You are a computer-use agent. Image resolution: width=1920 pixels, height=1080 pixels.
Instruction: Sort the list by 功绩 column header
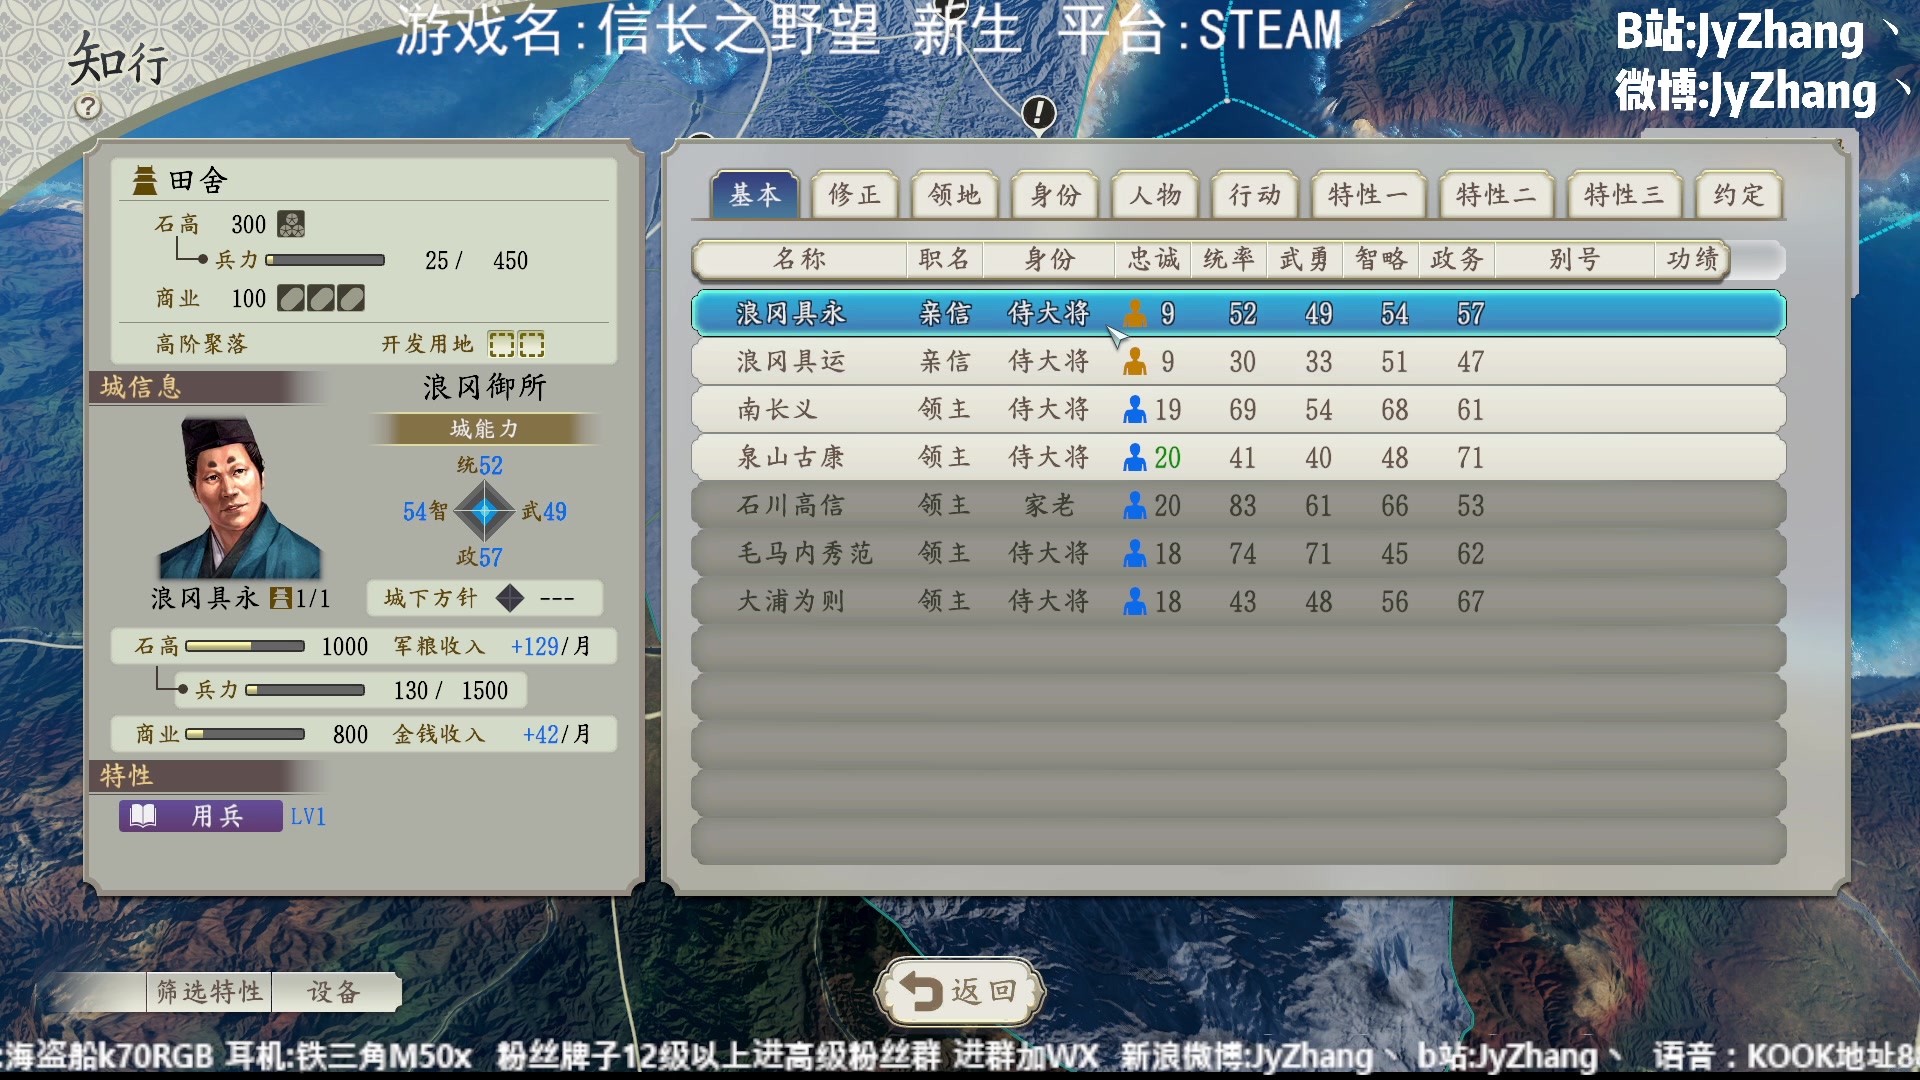1693,260
